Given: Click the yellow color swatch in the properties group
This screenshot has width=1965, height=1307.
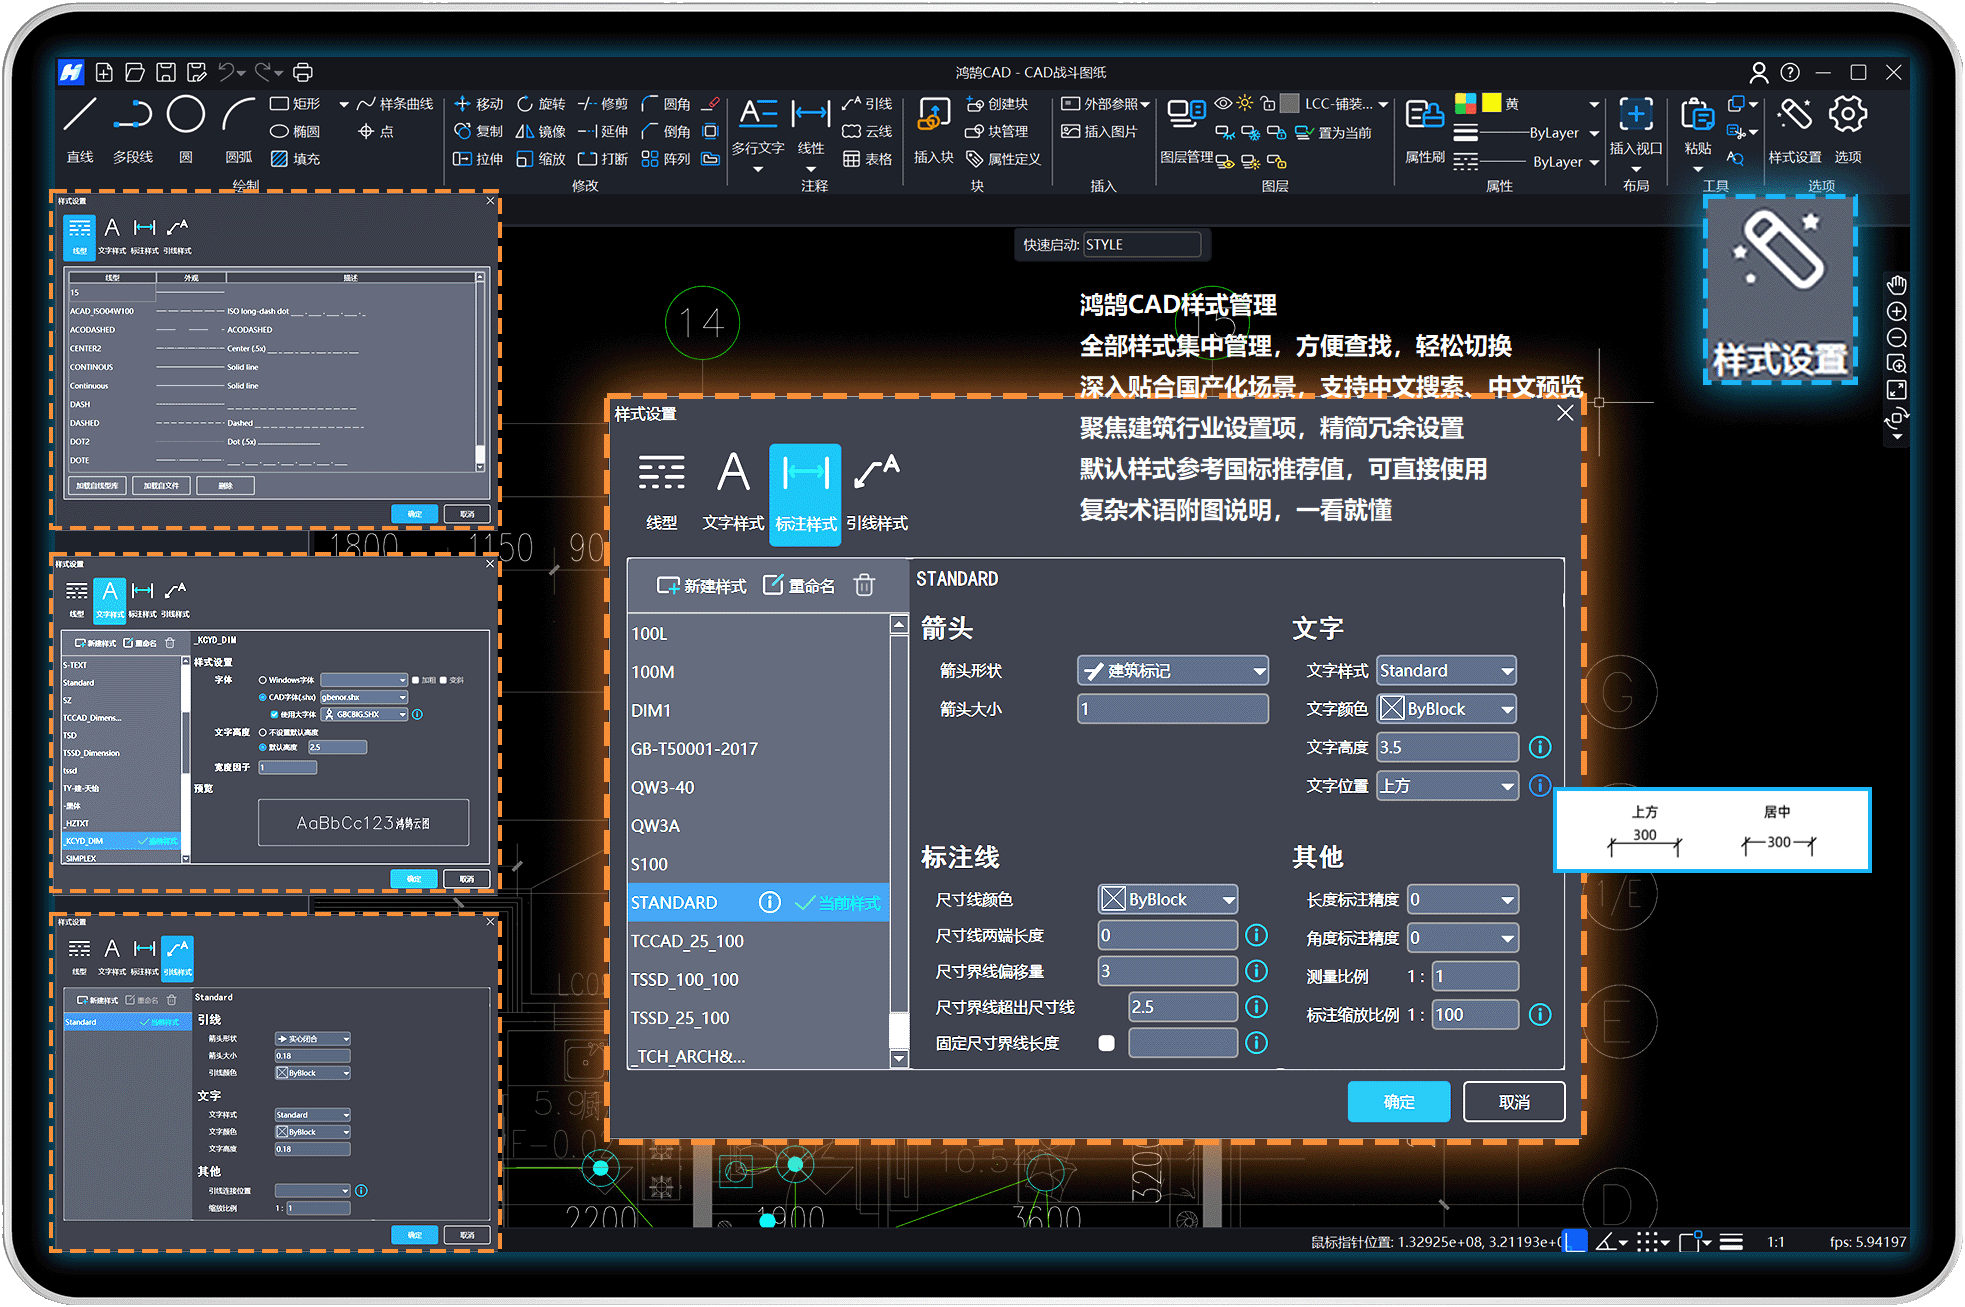Looking at the screenshot, I should tap(1491, 103).
